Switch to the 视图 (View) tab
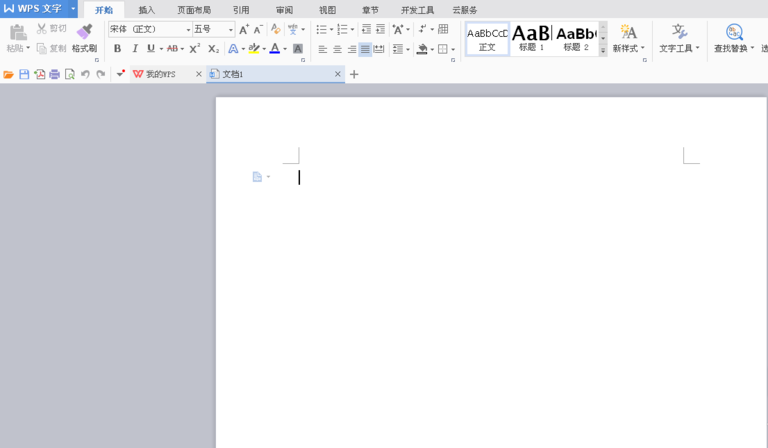 point(327,10)
